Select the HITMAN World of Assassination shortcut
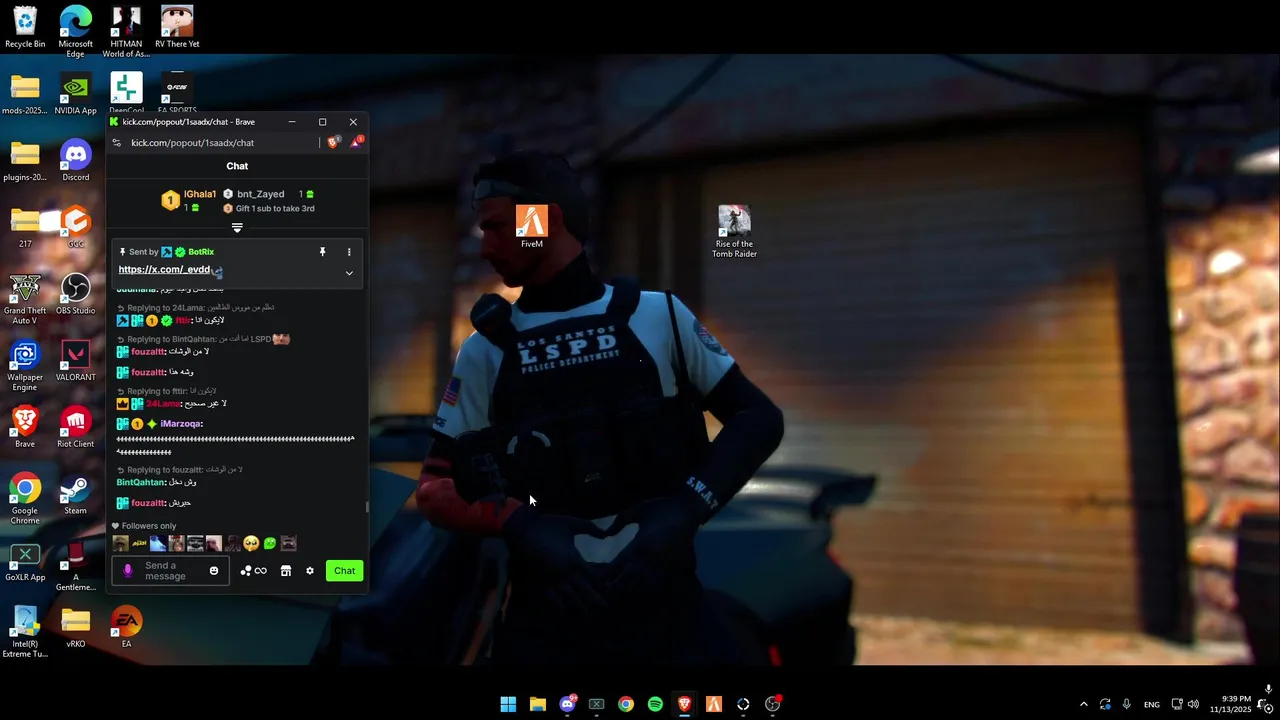The height and width of the screenshot is (720, 1280). coord(126,32)
